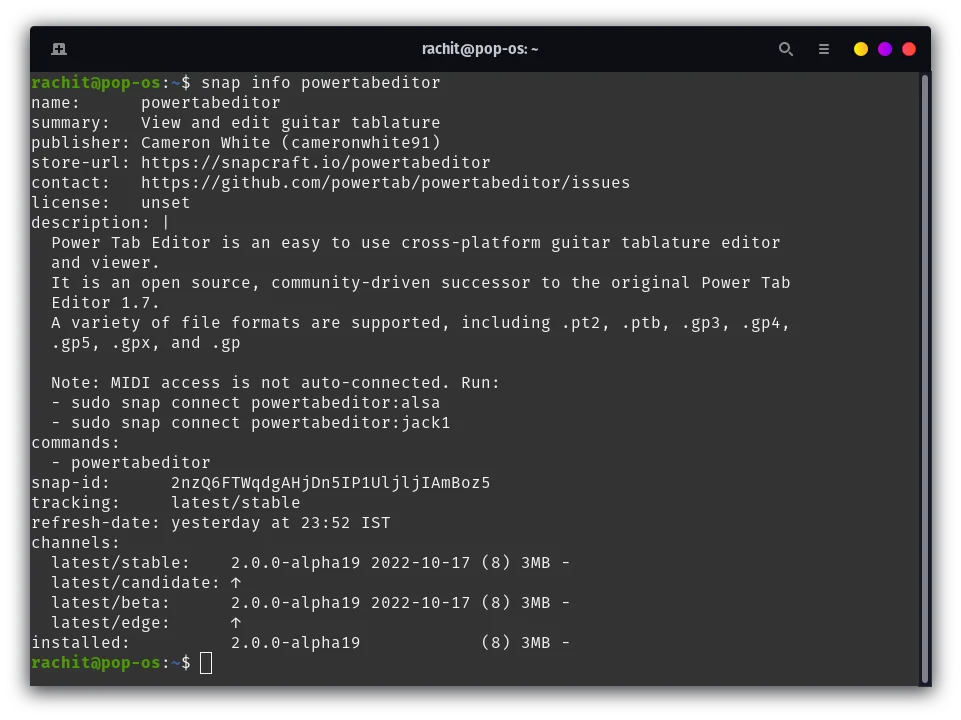The width and height of the screenshot is (961, 720).
Task: Open the terminal search magnifier icon
Action: 786,48
